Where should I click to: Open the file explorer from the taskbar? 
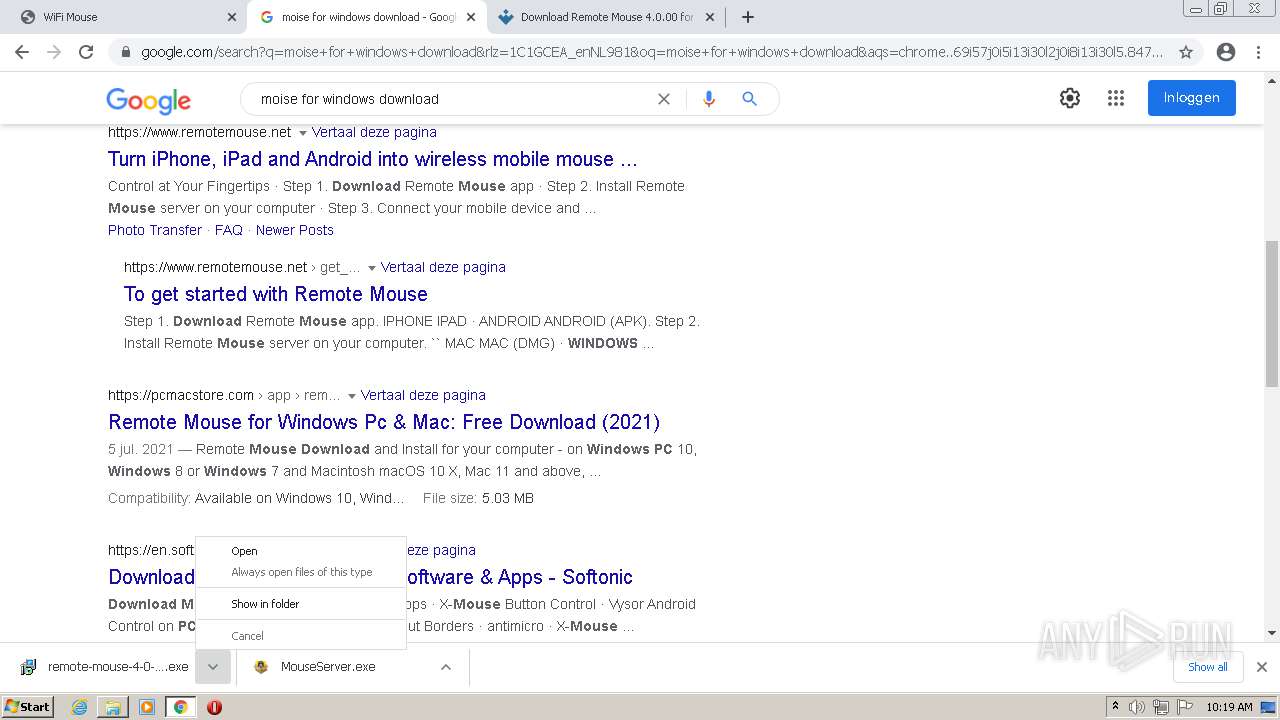tap(113, 707)
